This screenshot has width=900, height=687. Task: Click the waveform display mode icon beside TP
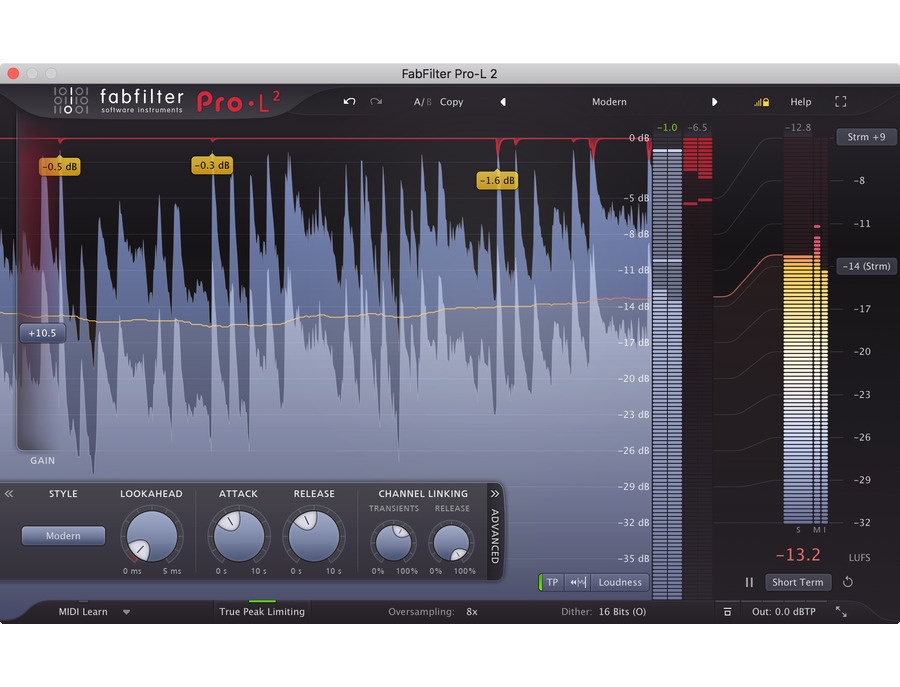click(578, 583)
